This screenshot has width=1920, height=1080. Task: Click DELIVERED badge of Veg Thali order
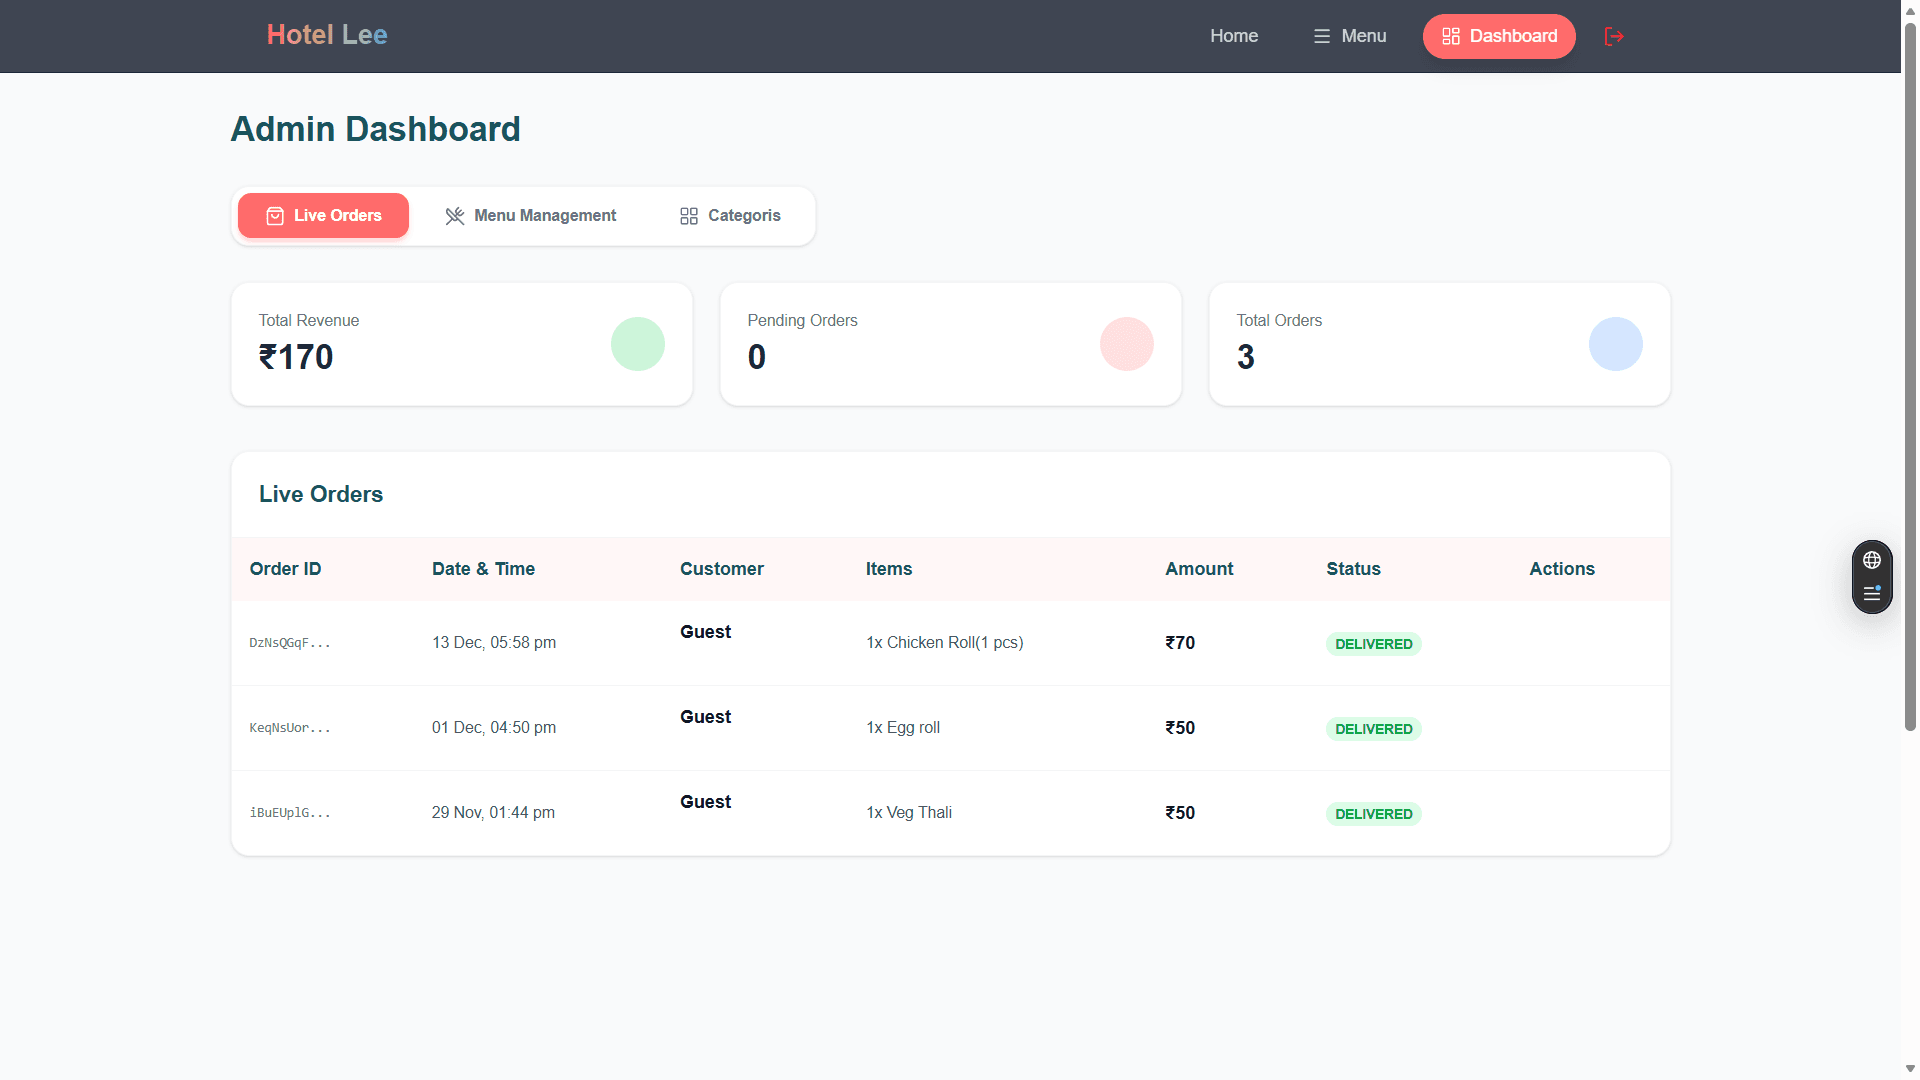click(x=1374, y=814)
